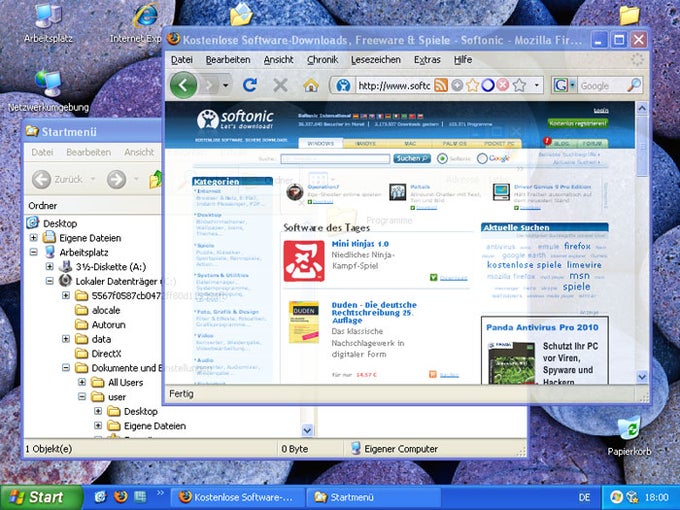Image resolution: width=680 pixels, height=510 pixels.
Task: Click the green Kostenlos registrieren button
Action: pyautogui.click(x=578, y=123)
